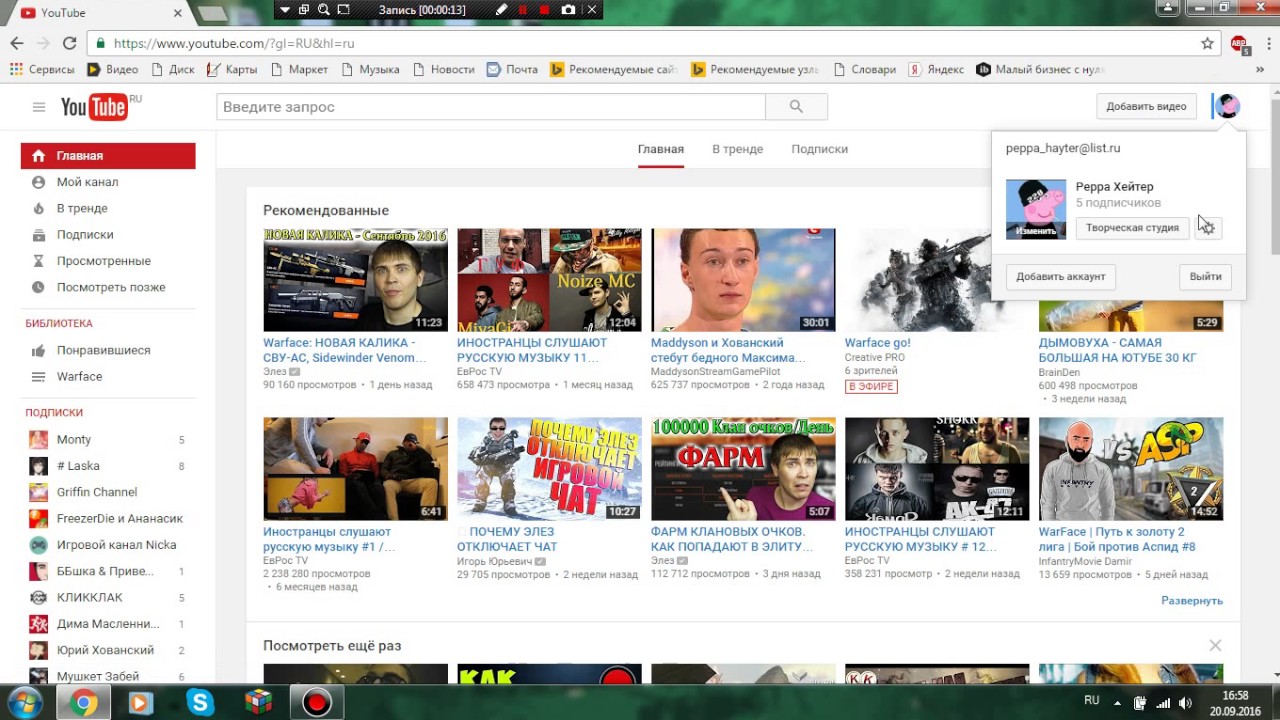This screenshot has height=720, width=1280.
Task: Open 'Warface: НОВАЯ КАЛИКА' video thumbnail
Action: 355,280
